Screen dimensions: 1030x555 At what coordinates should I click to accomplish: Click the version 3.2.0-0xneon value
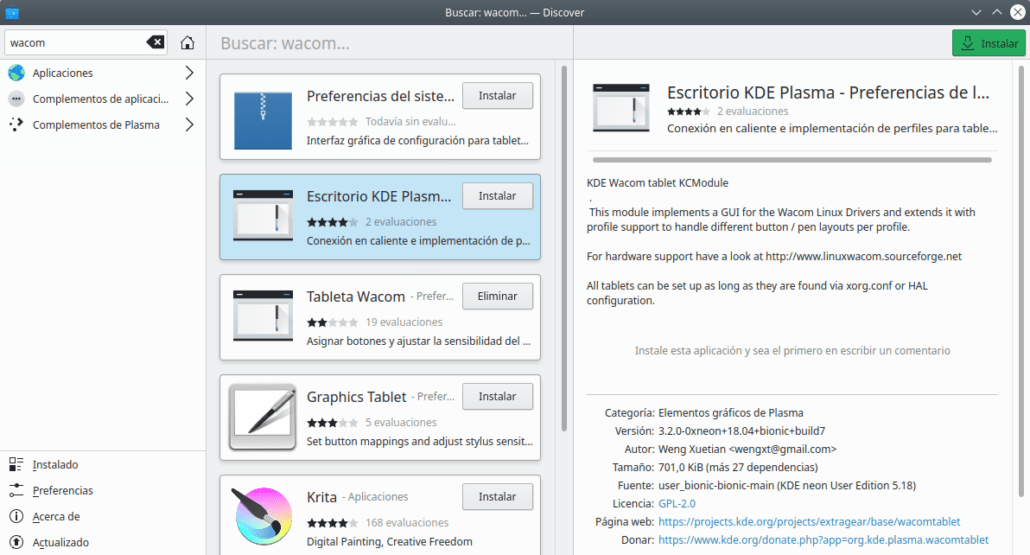(742, 431)
